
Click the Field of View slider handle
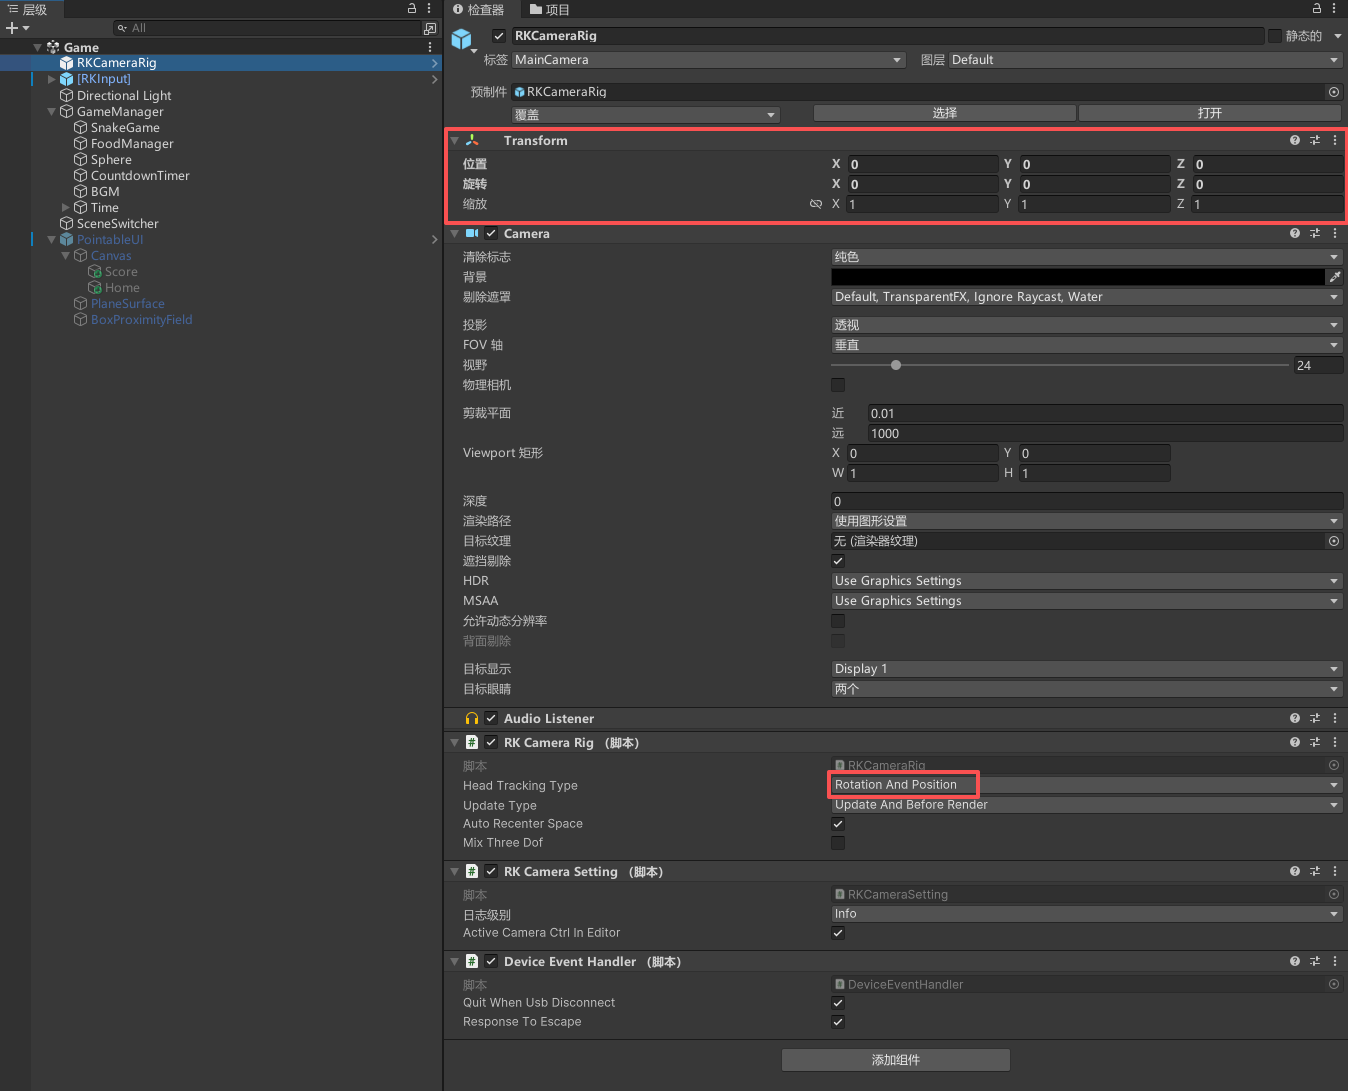(896, 365)
